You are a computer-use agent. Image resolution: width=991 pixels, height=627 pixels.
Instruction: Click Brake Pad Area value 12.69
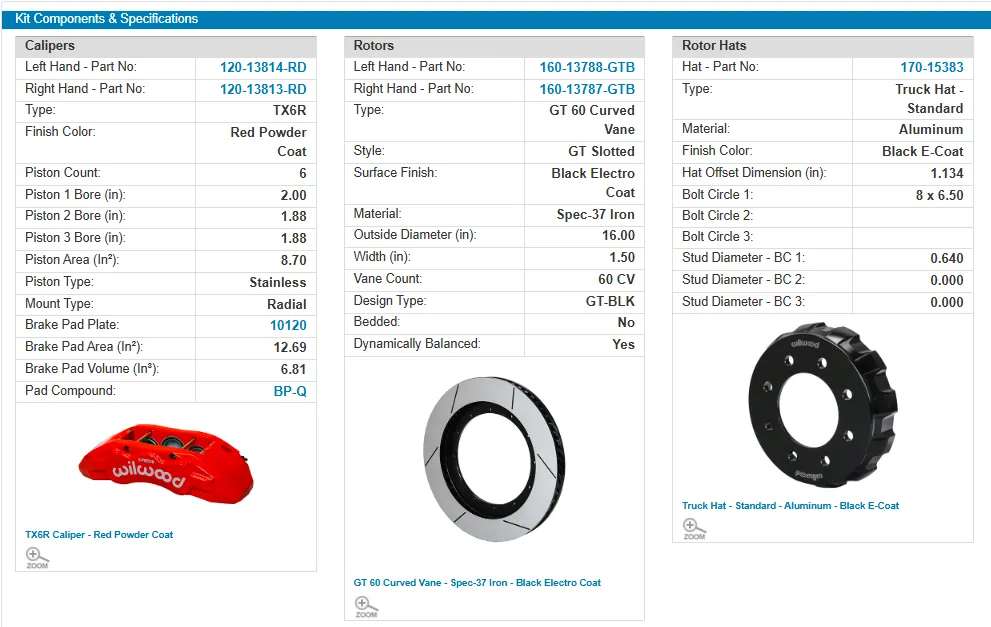(290, 348)
